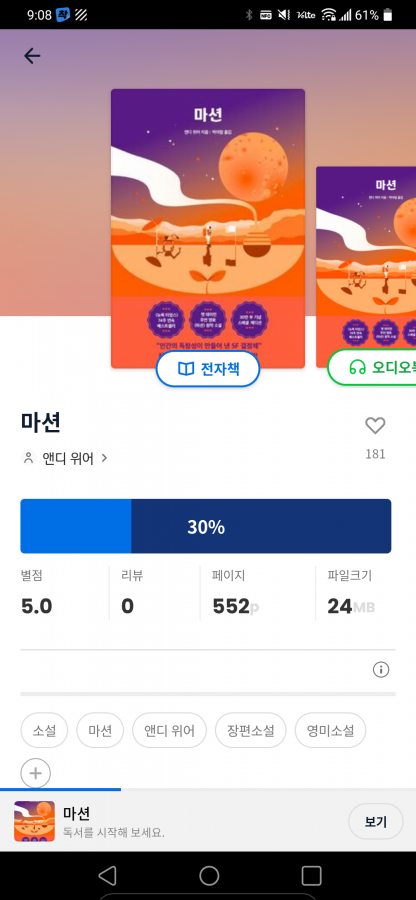
Task: Add a tag with plus icon
Action: [36, 773]
